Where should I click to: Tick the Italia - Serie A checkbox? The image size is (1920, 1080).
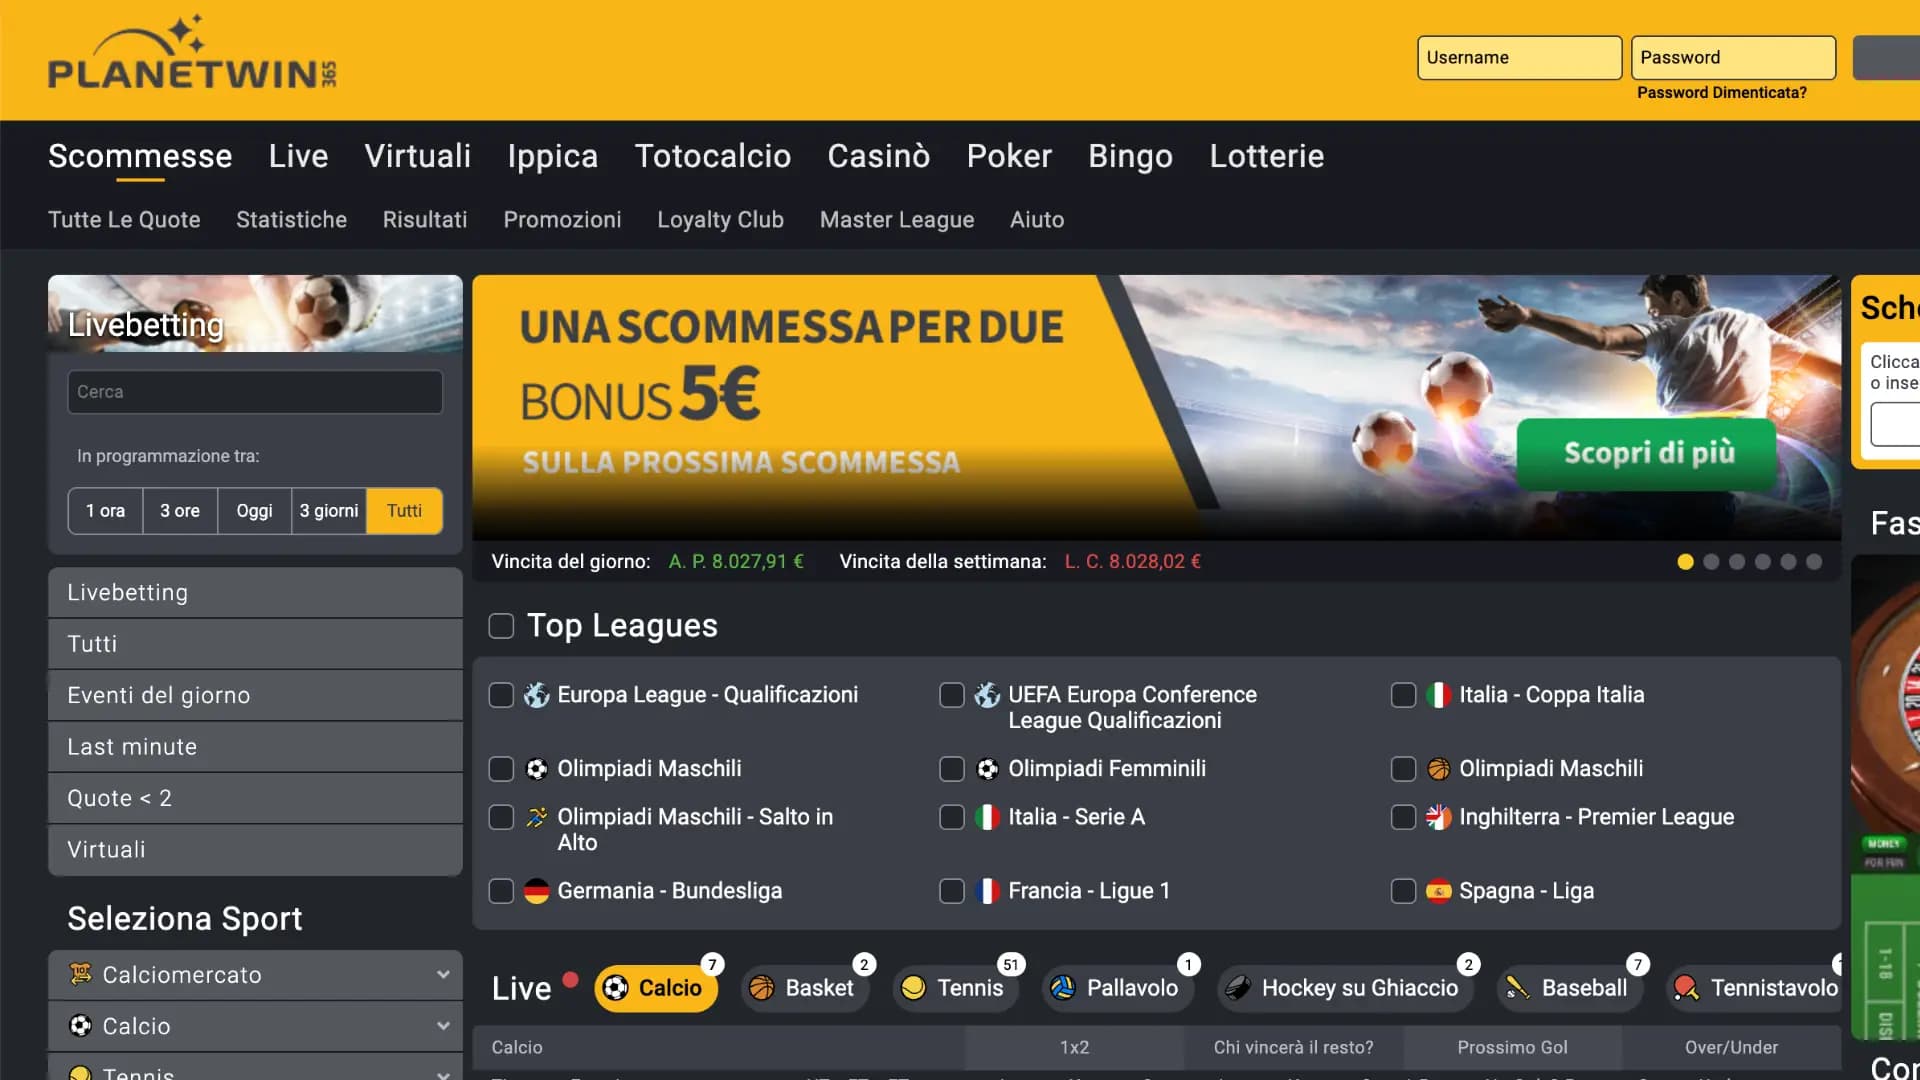point(952,817)
